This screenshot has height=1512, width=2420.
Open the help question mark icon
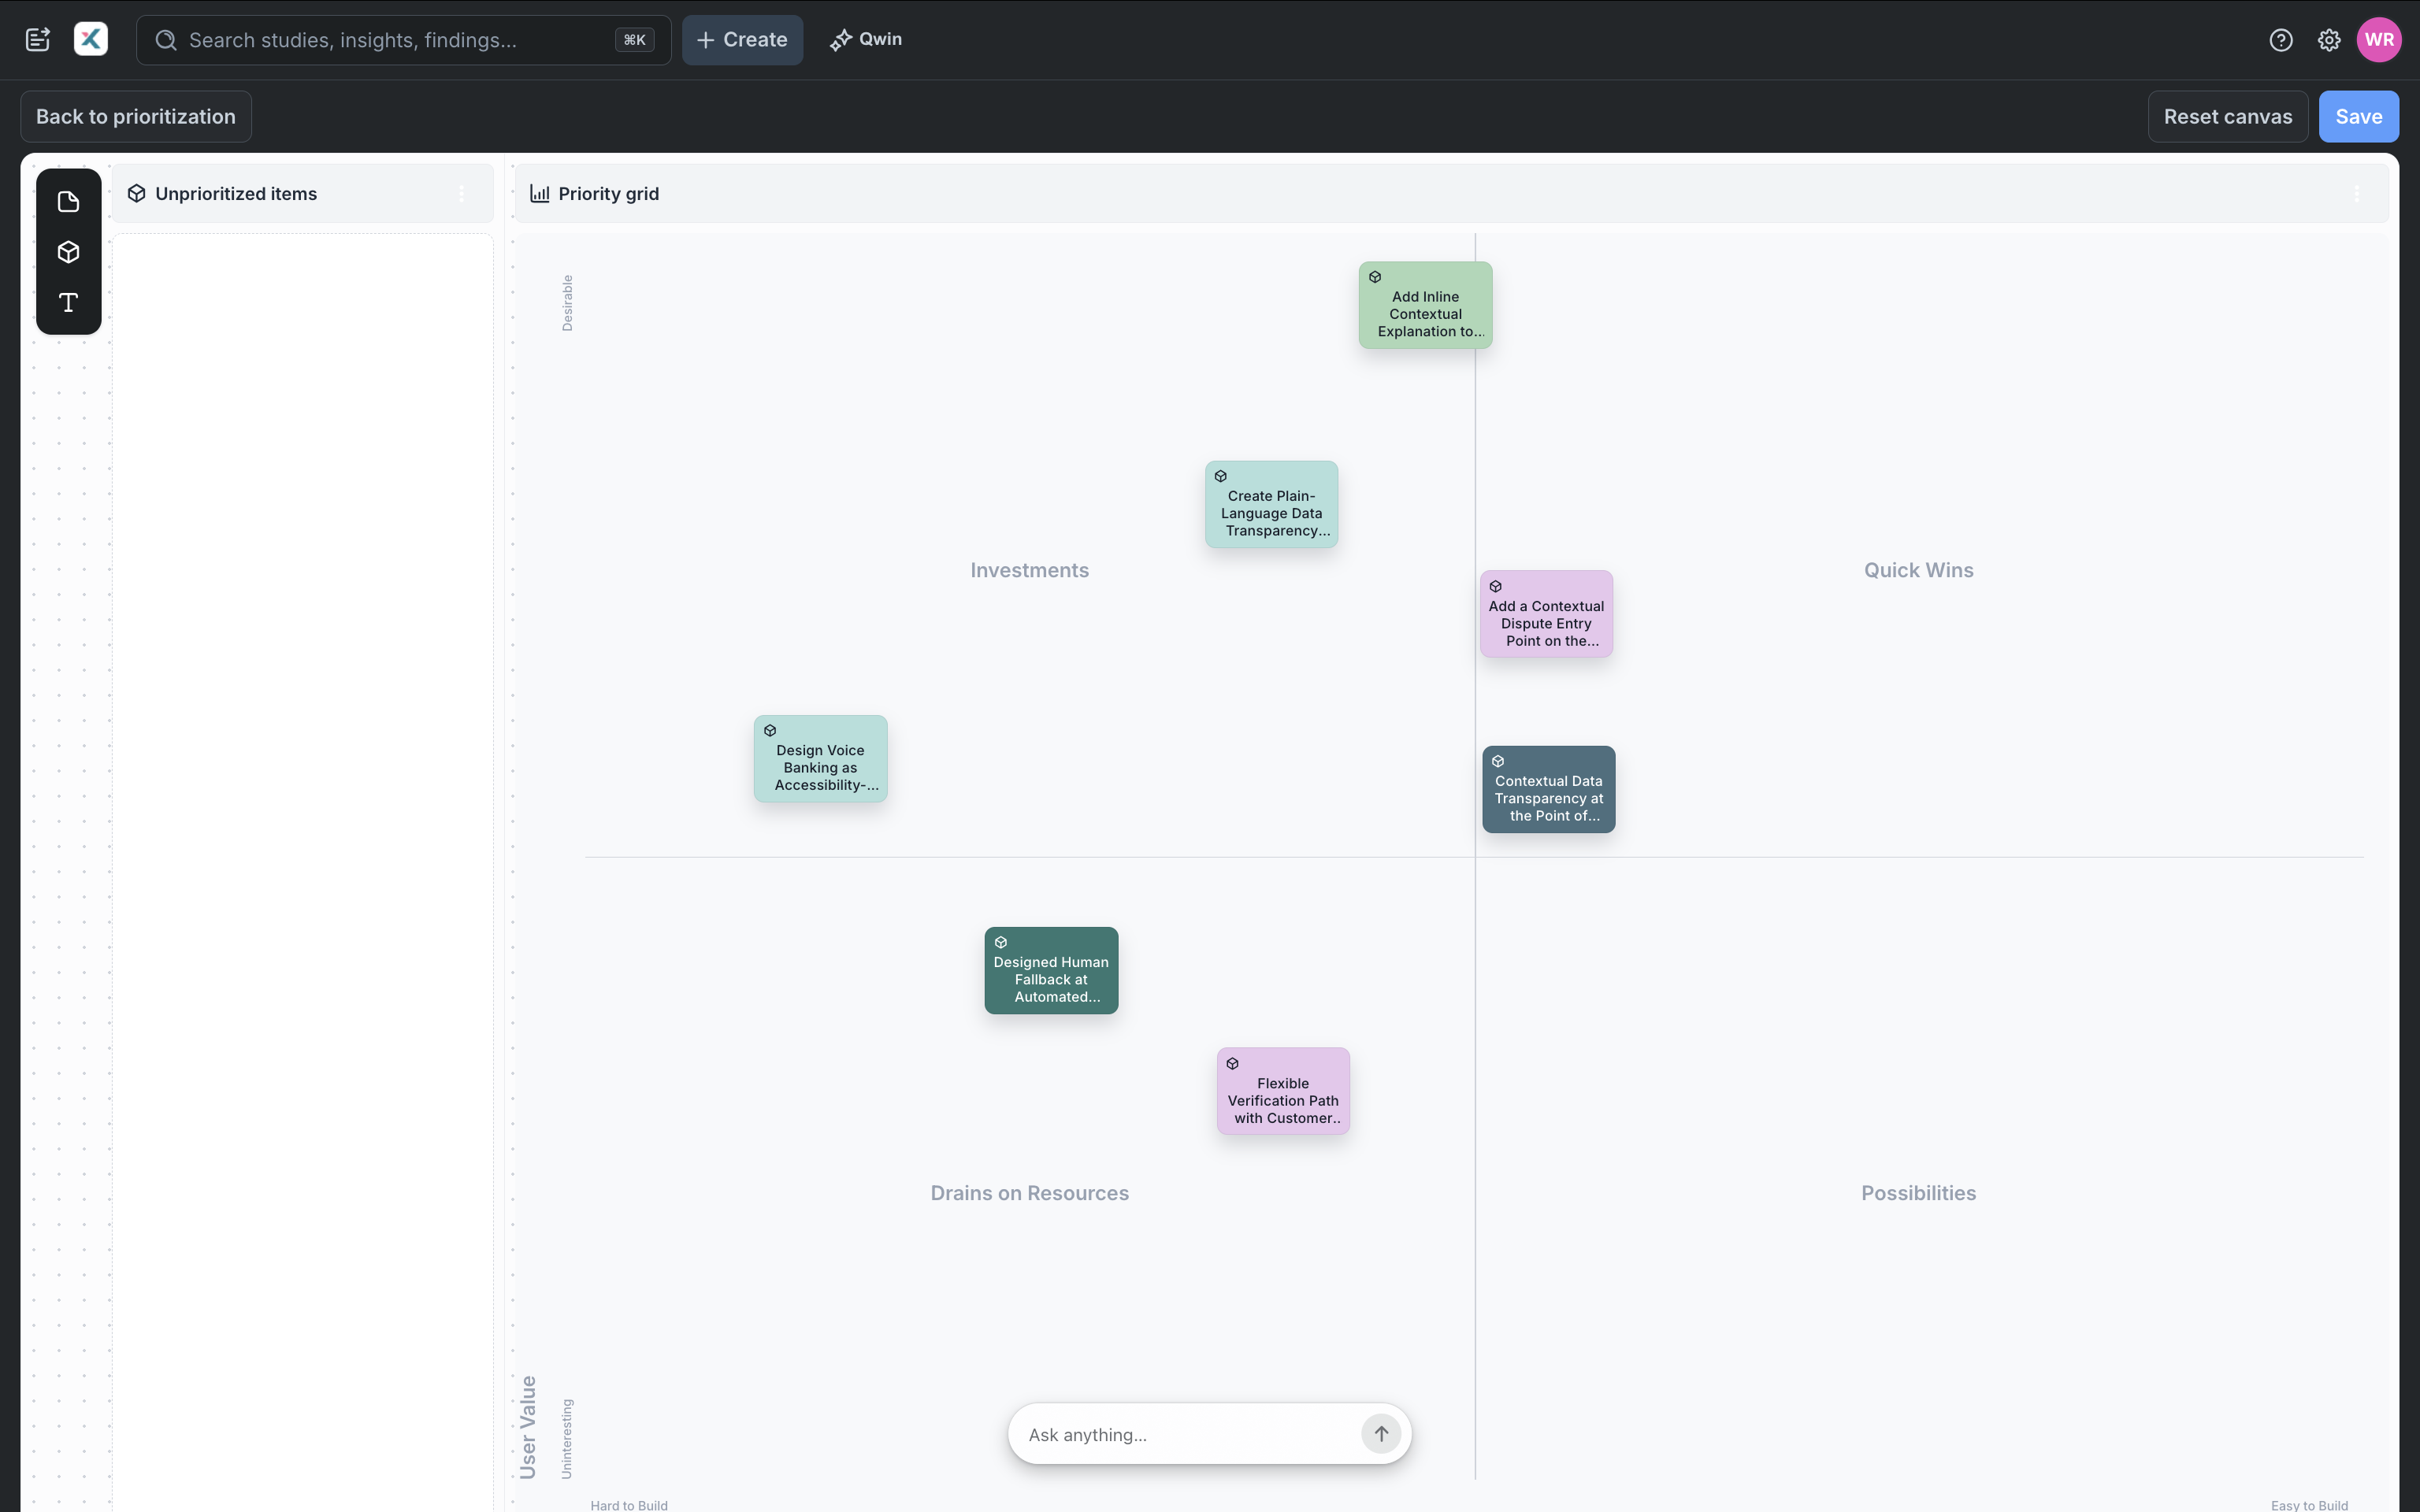2281,40
